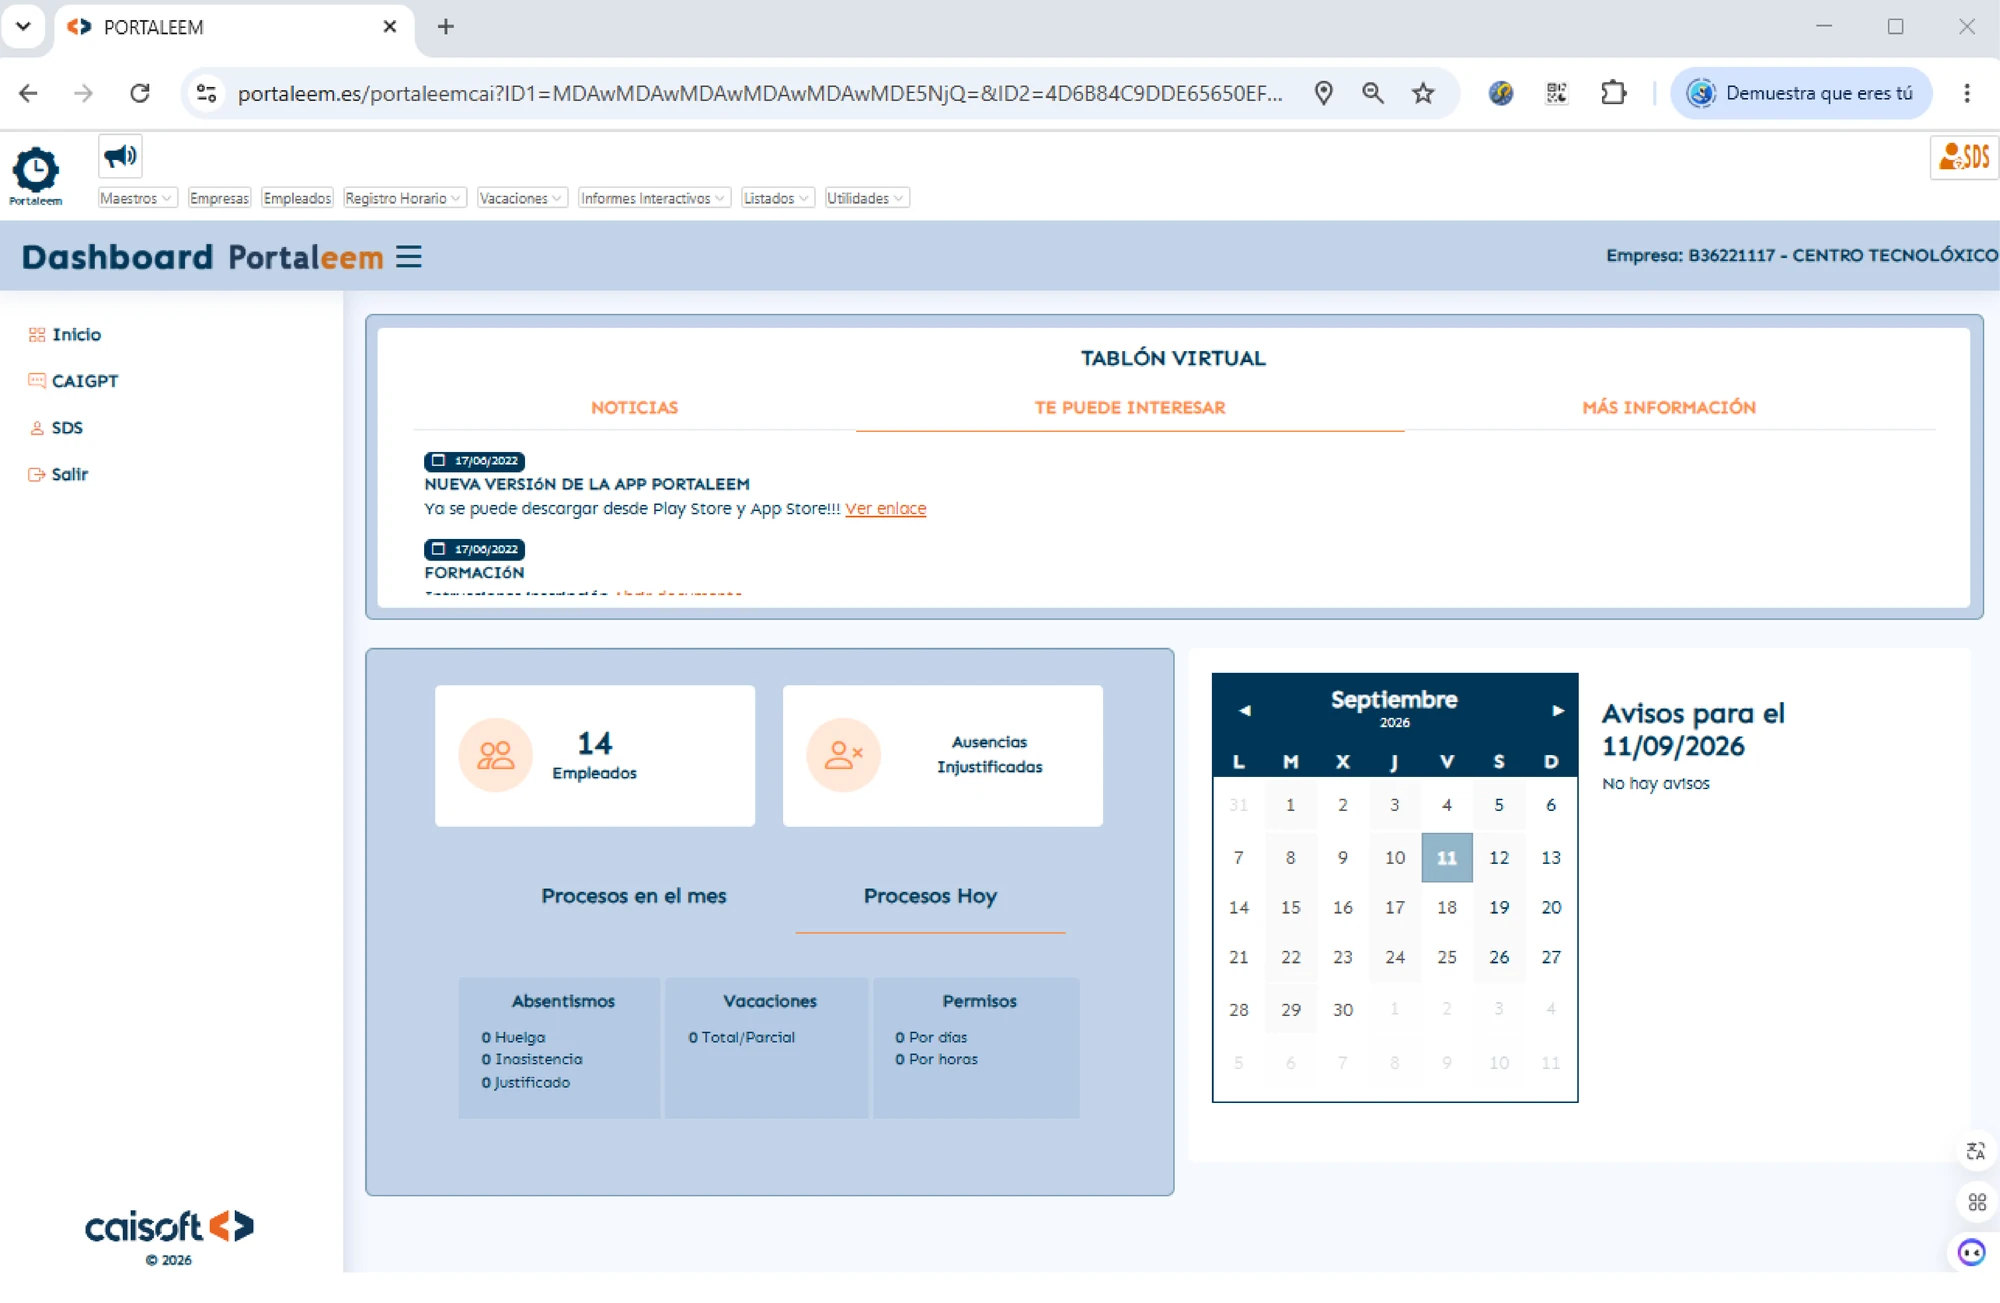Click the Ausencias Injustificadas label
2000x1303 pixels.
(989, 754)
